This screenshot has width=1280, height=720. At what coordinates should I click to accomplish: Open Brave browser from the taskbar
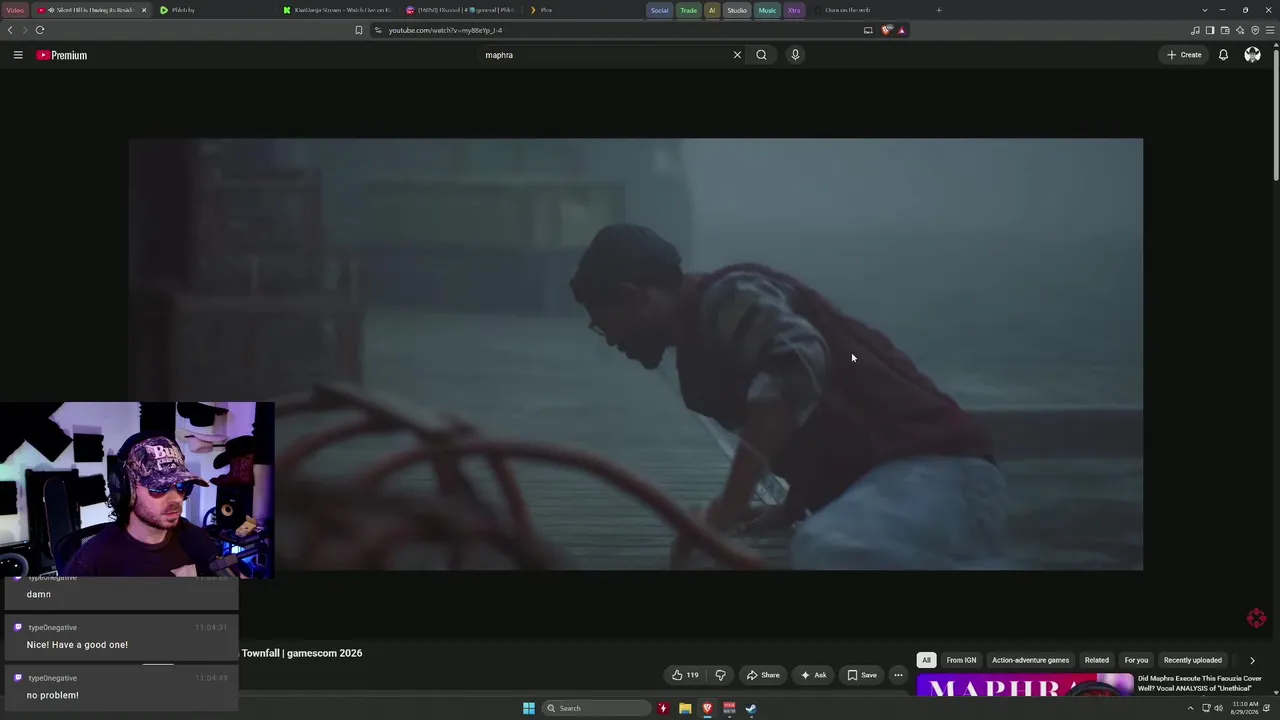point(707,708)
